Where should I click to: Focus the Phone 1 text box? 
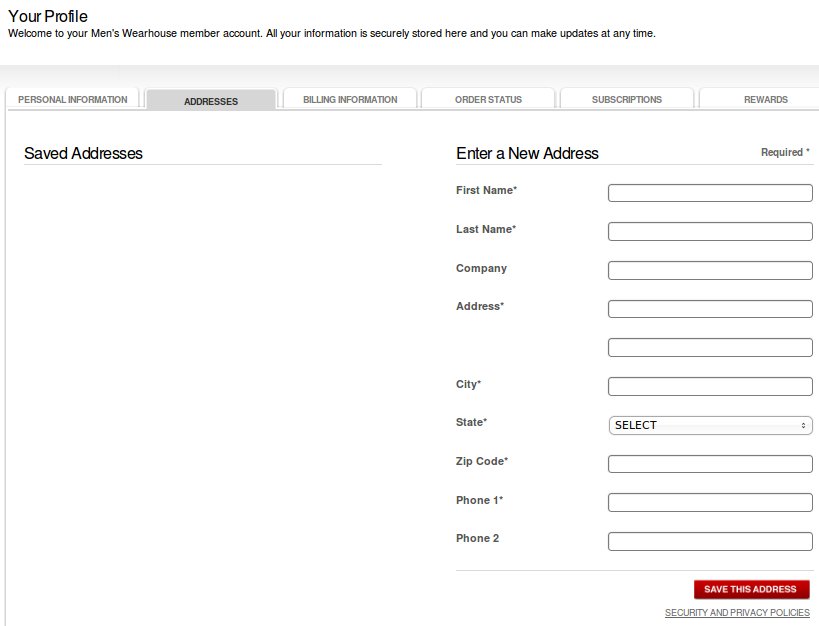[710, 502]
